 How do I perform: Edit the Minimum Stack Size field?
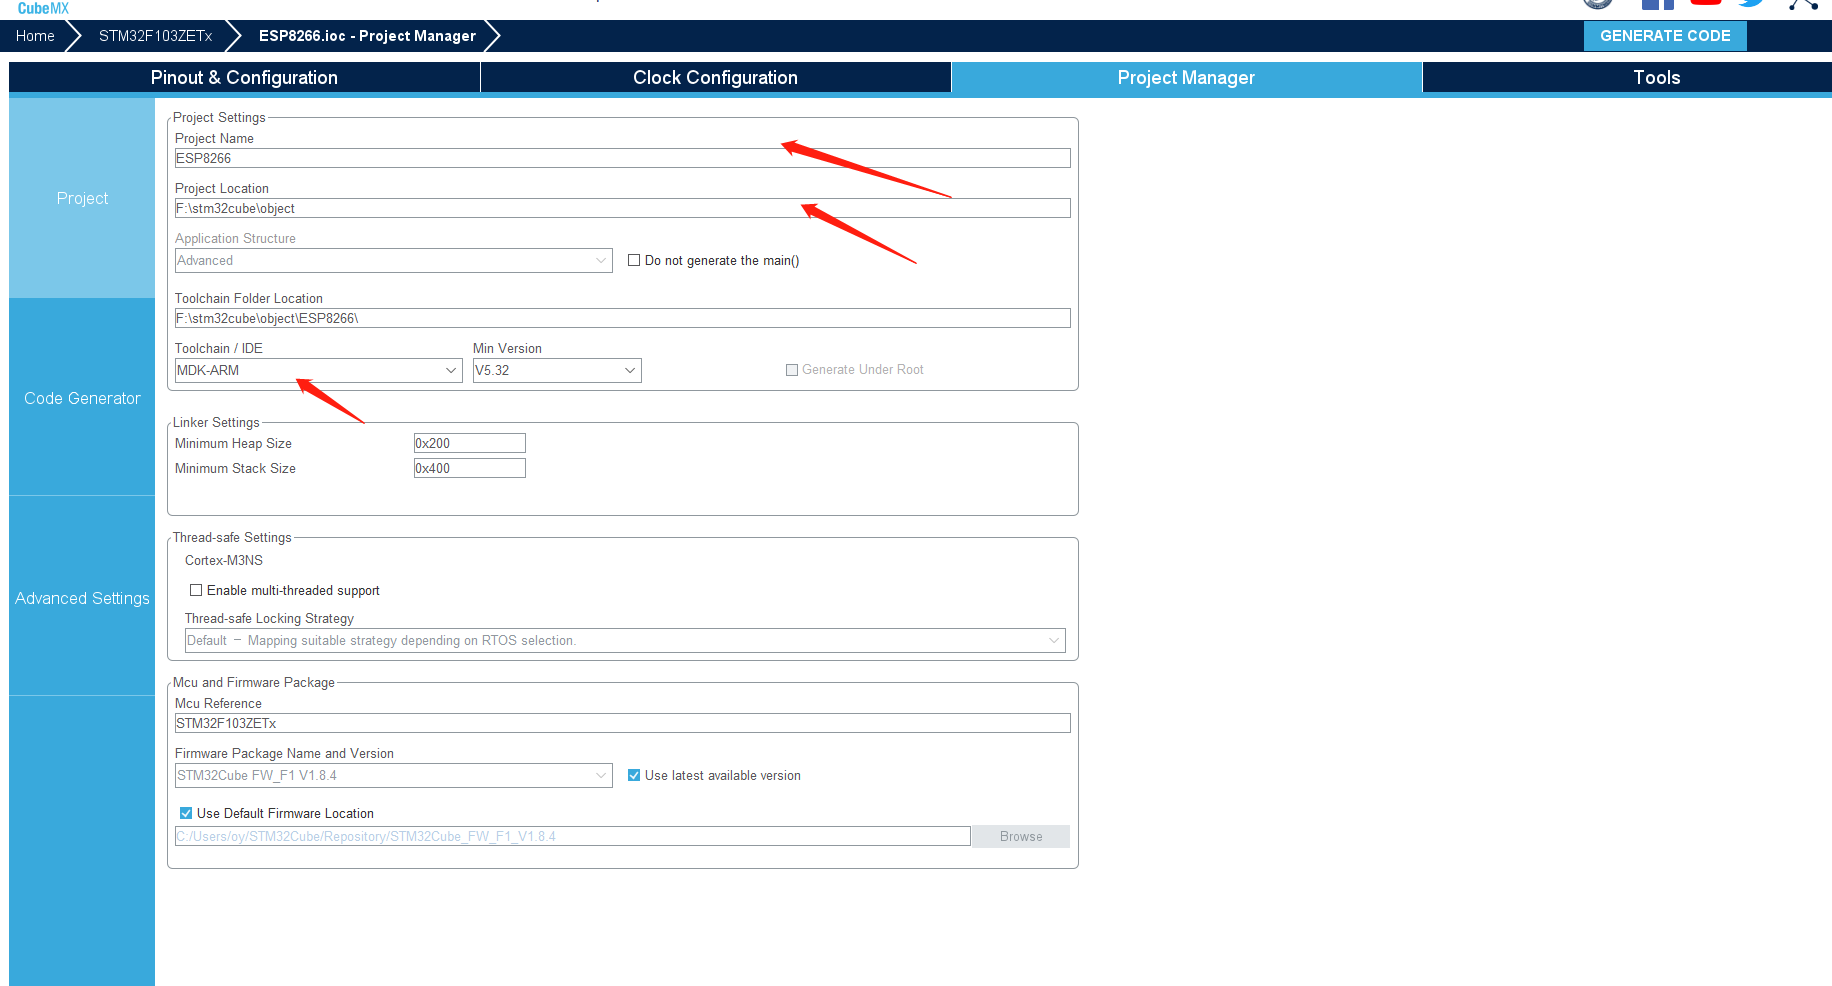[x=469, y=468]
